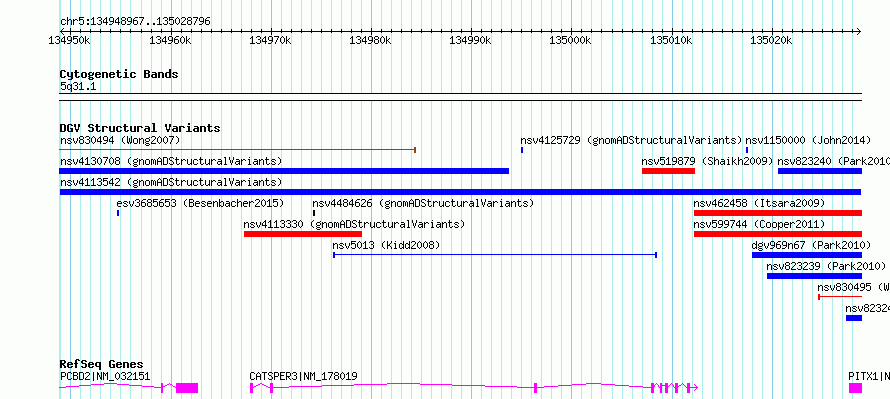890x399 pixels.
Task: Select the brown nsv830494 variant line
Action: (x=237, y=150)
